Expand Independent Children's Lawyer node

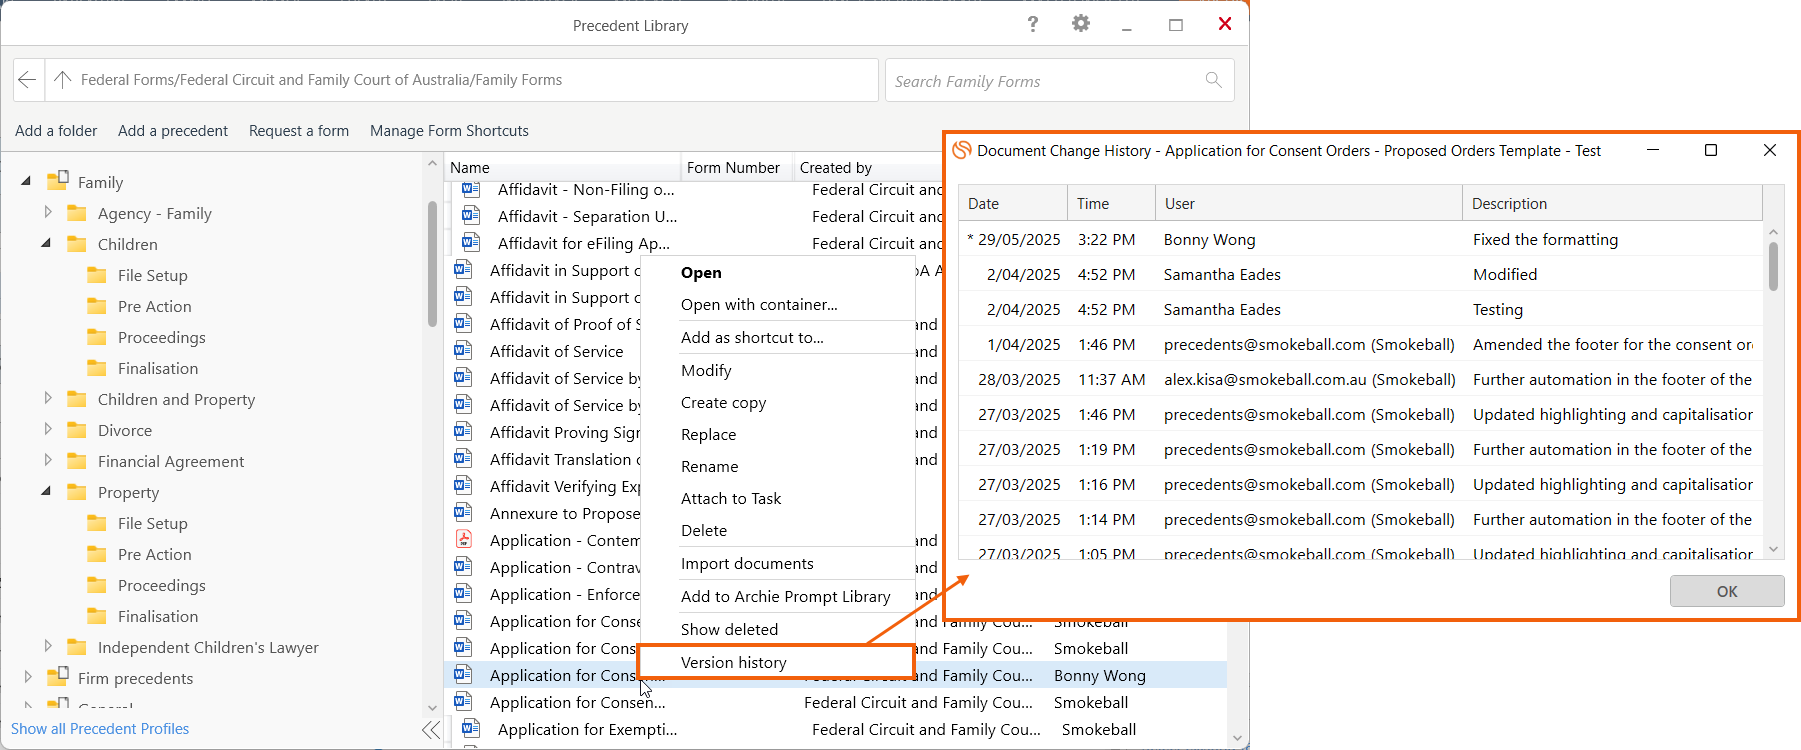[x=47, y=646]
